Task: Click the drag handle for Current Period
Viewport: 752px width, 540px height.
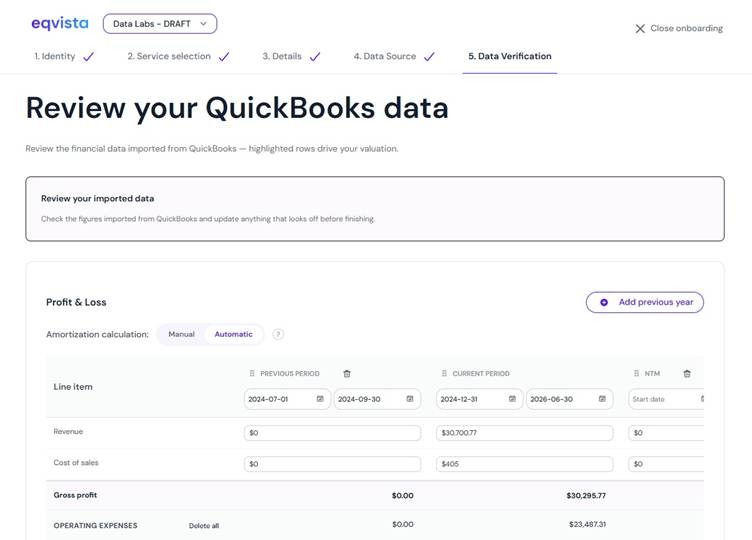Action: click(444, 373)
